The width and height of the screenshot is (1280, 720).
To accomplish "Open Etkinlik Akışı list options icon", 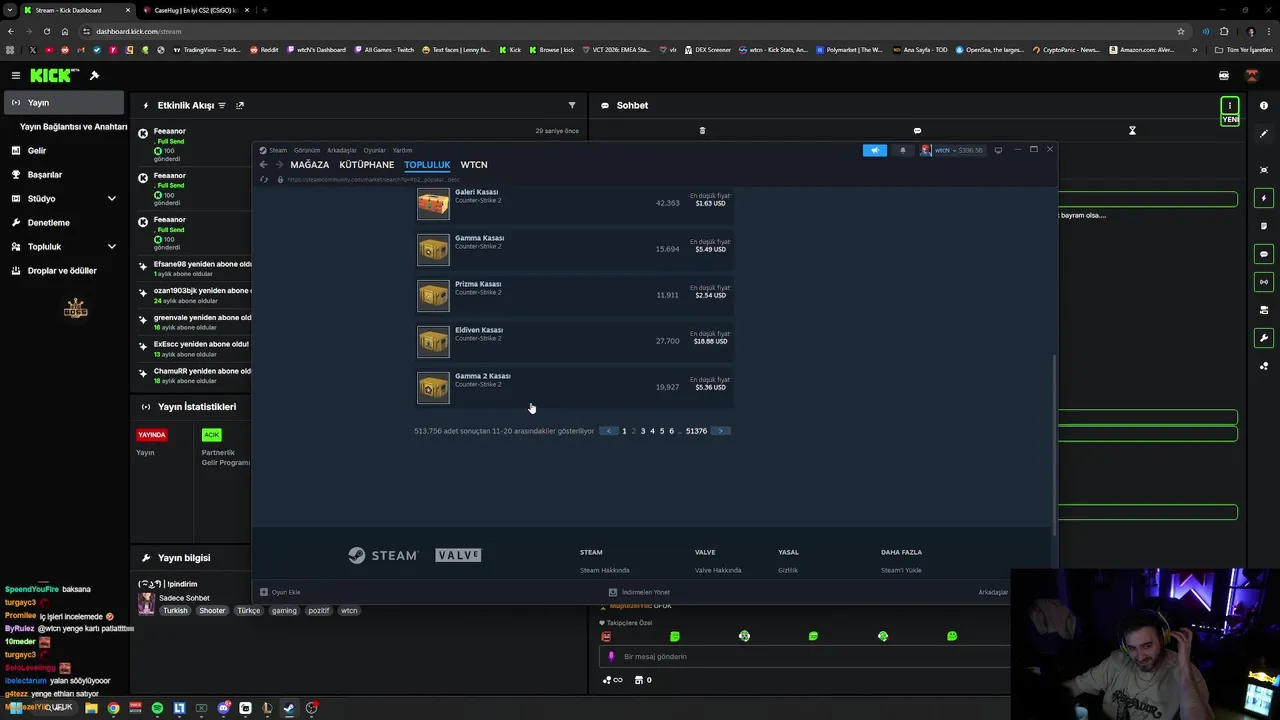I will (222, 105).
